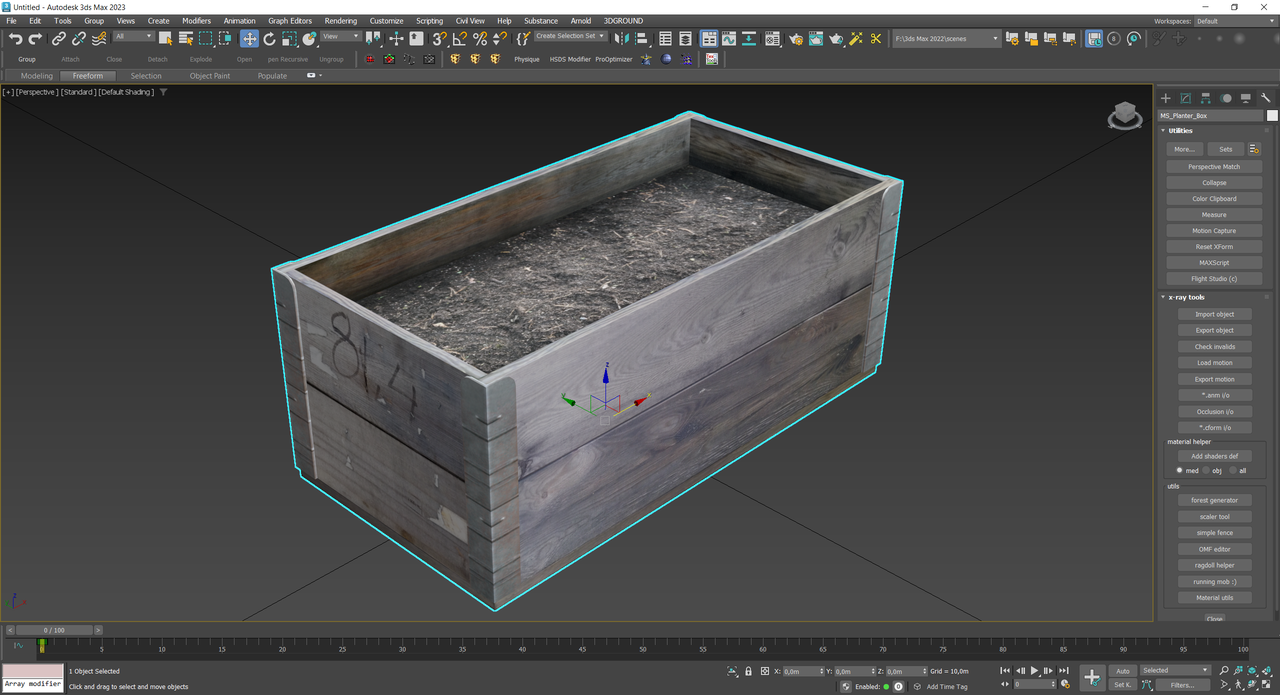Open the Mirror tool

[621, 39]
